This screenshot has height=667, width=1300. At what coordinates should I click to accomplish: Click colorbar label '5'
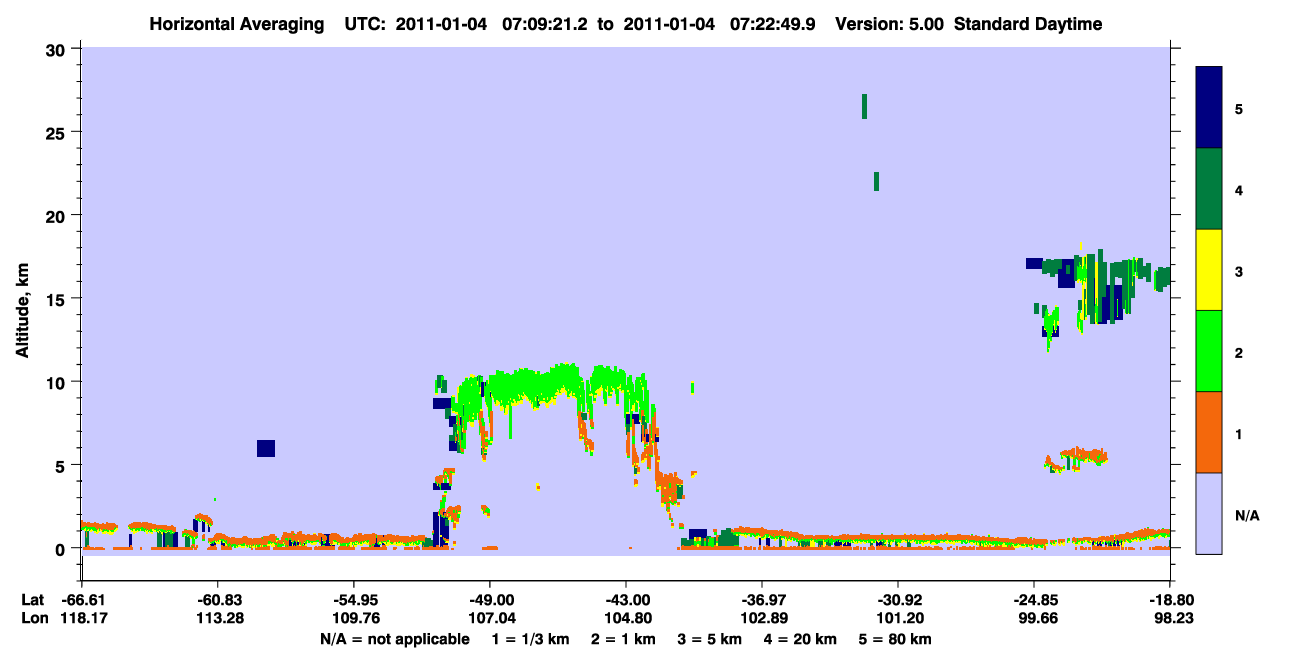click(1240, 108)
